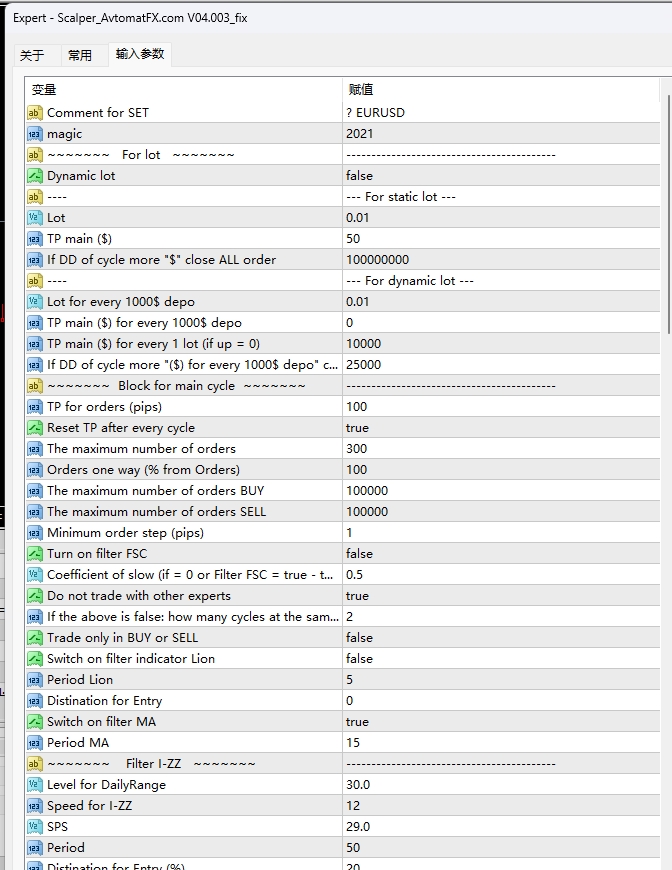
Task: Select the 输入参数 tab
Action: pyautogui.click(x=140, y=54)
